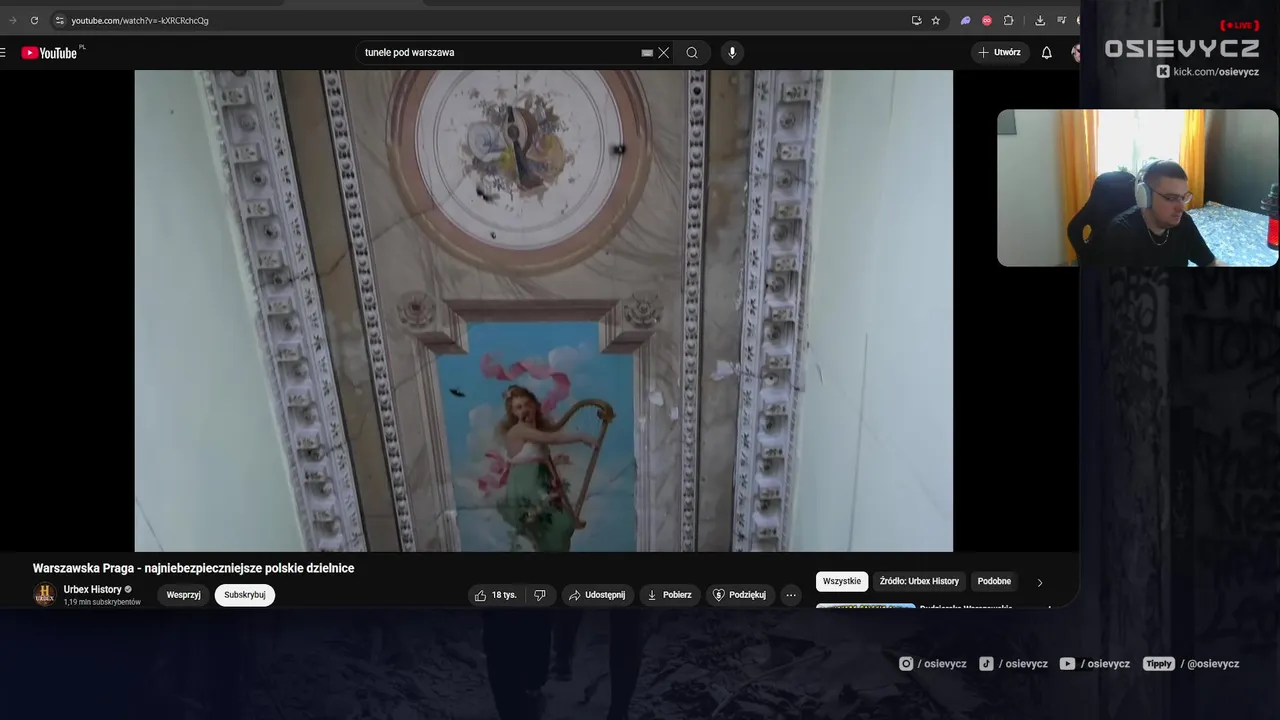Screen dimensions: 1280x720
Task: Click the search field containing 'tunele pod warszawa'
Action: 500,52
